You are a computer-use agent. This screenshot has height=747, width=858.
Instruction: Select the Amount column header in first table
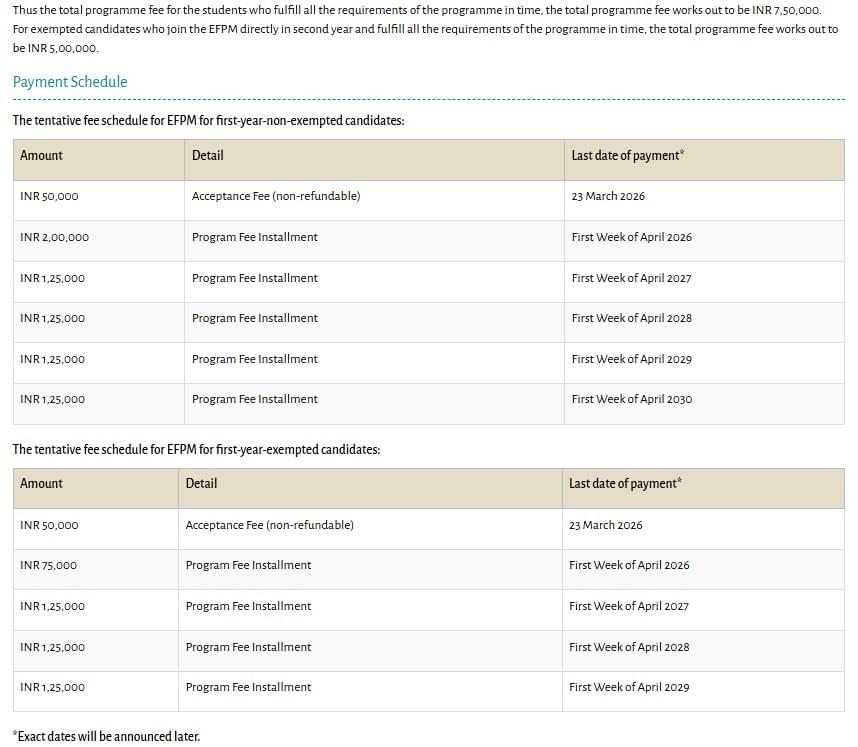(x=41, y=157)
